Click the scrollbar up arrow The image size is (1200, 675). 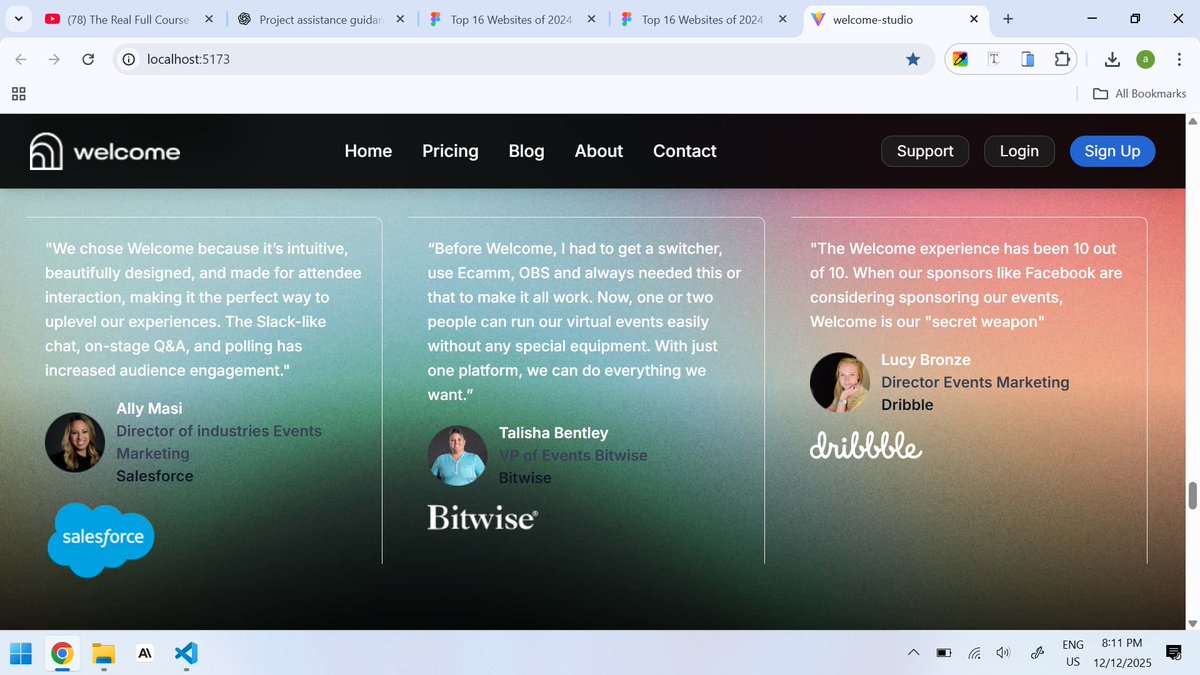tap(1191, 121)
